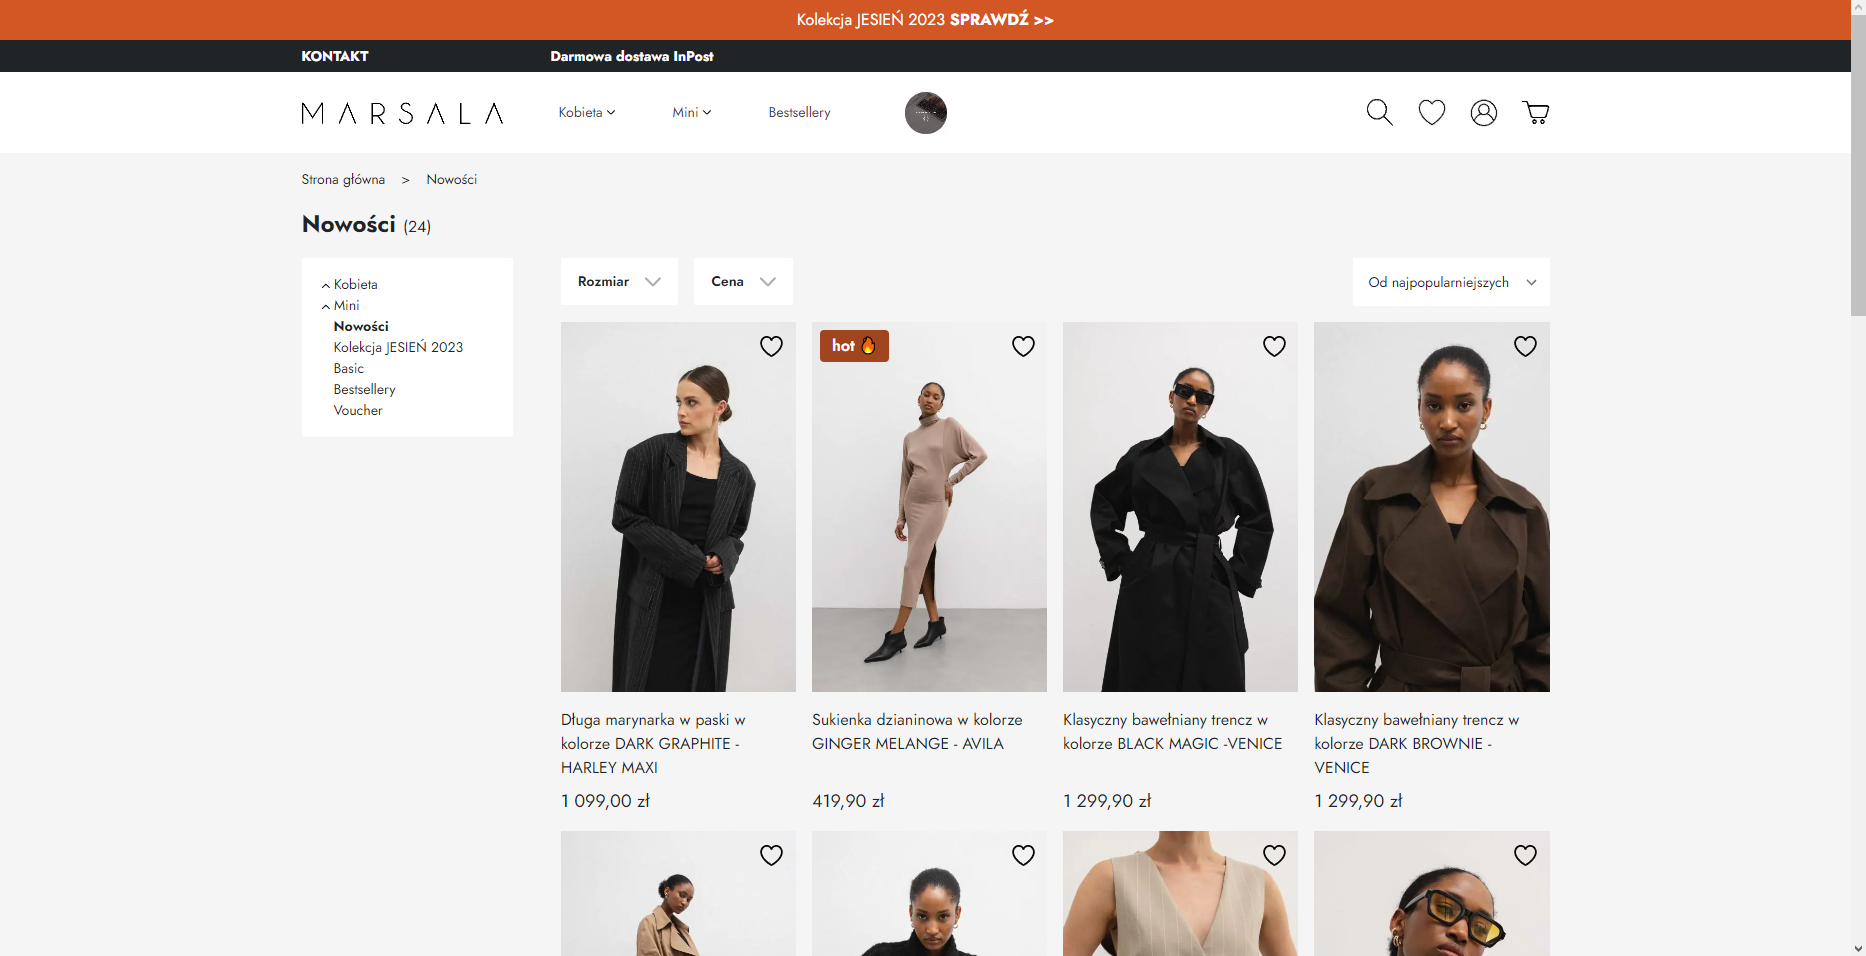Viewport: 1866px width, 956px height.
Task: Expand the Kobieta navigation dropdown
Action: point(587,112)
